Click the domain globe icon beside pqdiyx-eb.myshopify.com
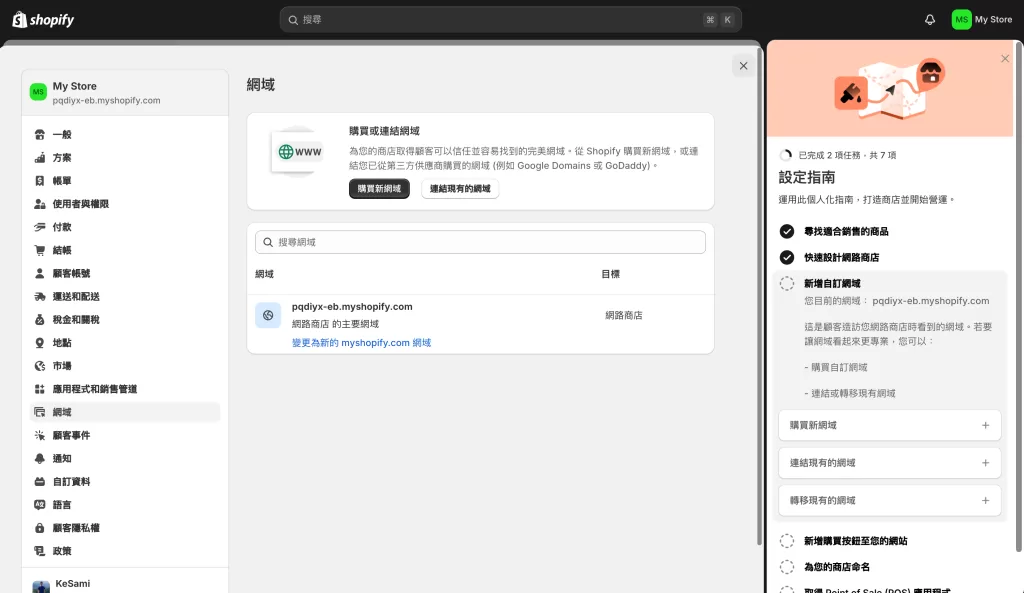Screen dimensions: 1024x593 268,315
